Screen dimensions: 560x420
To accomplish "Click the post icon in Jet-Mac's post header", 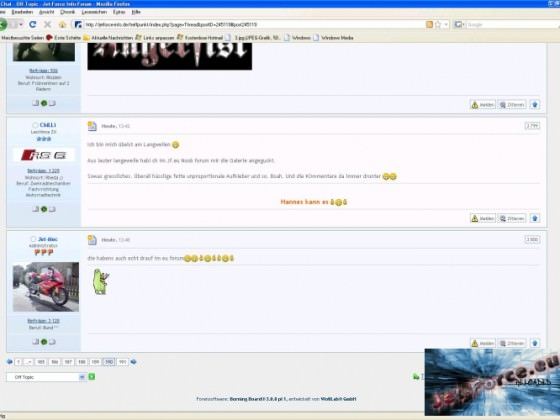I will point(92,240).
